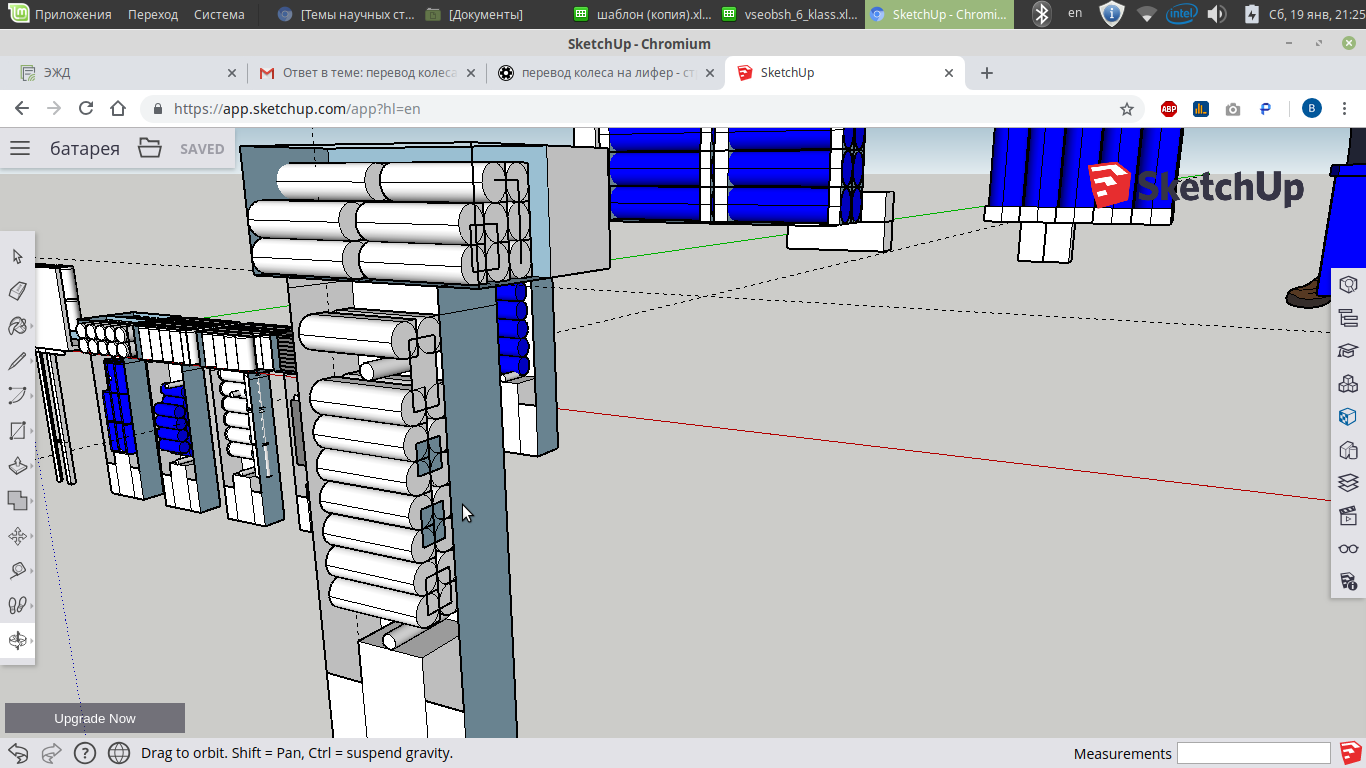Viewport: 1366px width, 768px height.
Task: Activate the Paint bucket tool
Action: tap(17, 326)
